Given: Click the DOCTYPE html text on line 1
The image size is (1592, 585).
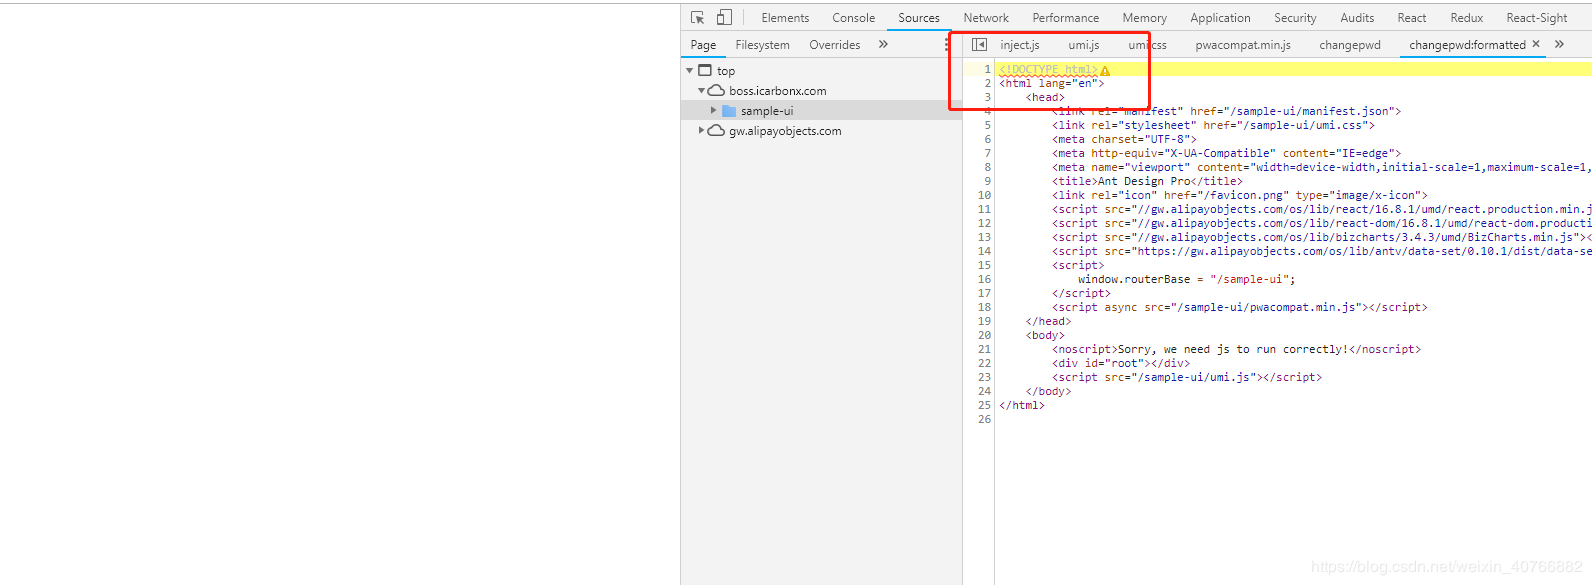Looking at the screenshot, I should point(1048,70).
